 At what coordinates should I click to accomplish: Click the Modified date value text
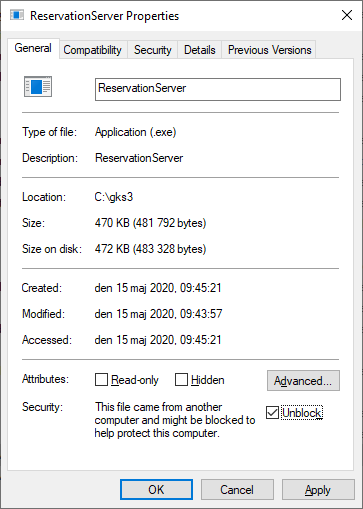pos(158,314)
